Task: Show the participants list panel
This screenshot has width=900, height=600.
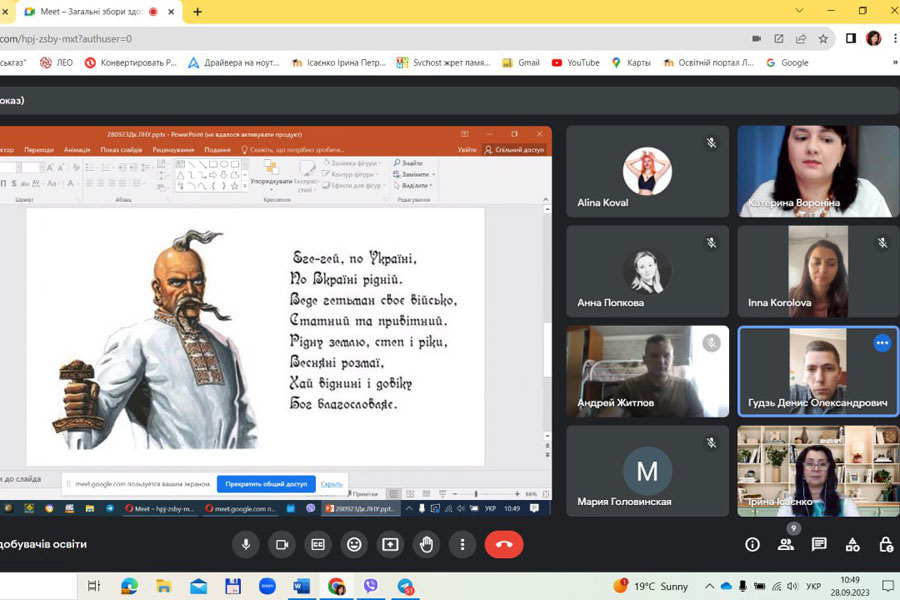Action: click(x=786, y=544)
